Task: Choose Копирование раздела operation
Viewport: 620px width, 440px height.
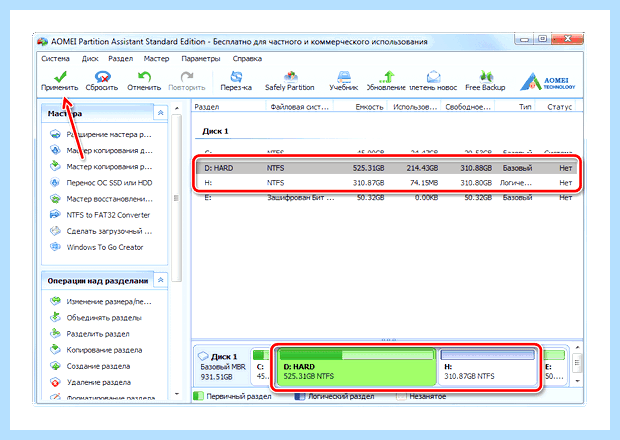Action: [x=96, y=350]
